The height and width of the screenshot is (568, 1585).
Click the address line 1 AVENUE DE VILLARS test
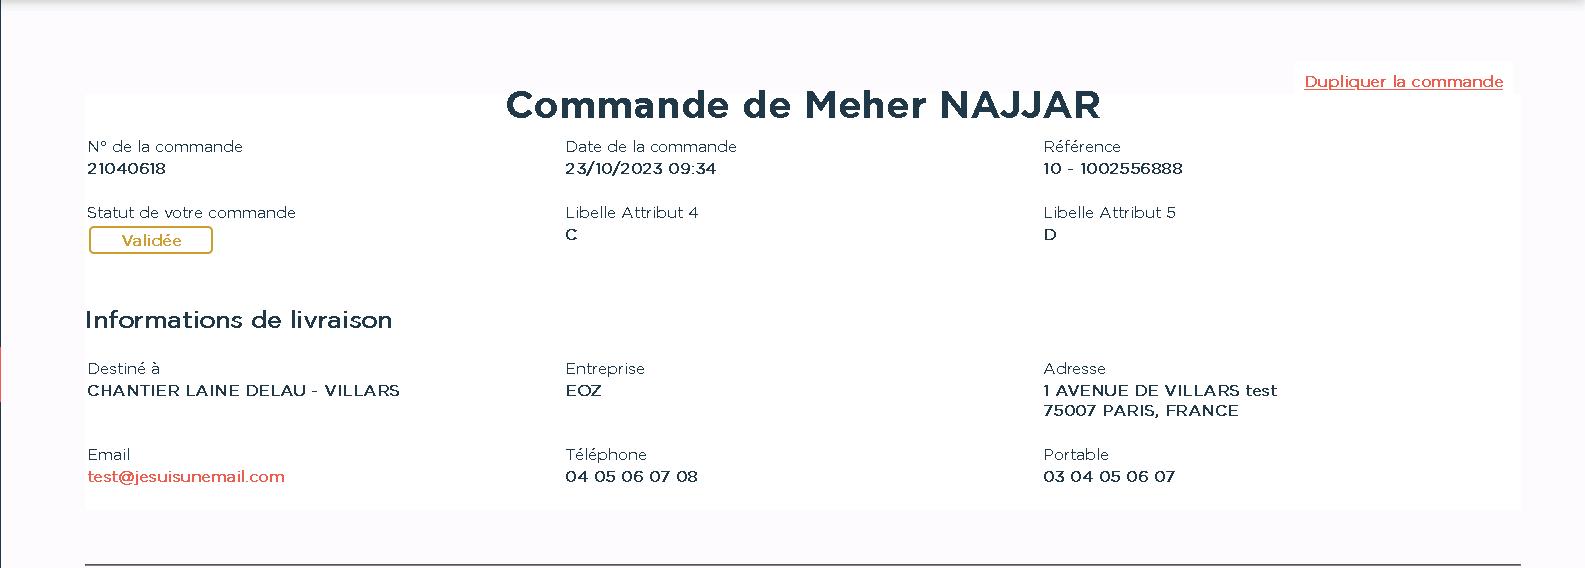(x=1159, y=391)
